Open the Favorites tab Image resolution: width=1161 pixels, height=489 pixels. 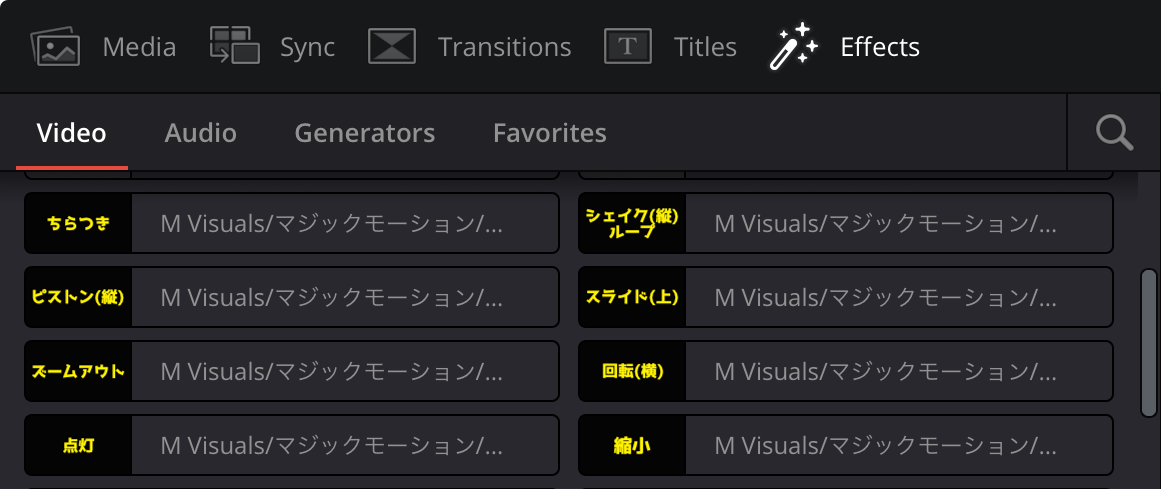tap(550, 133)
